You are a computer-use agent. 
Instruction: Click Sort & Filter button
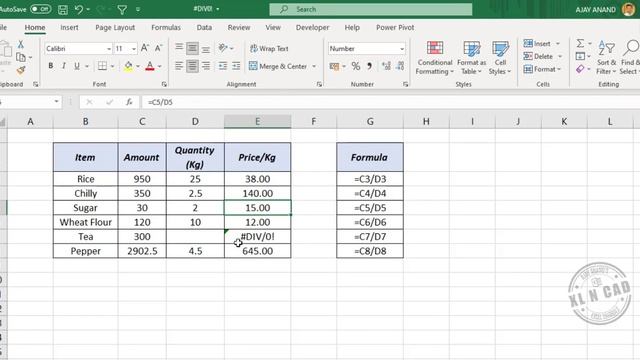(x=606, y=58)
